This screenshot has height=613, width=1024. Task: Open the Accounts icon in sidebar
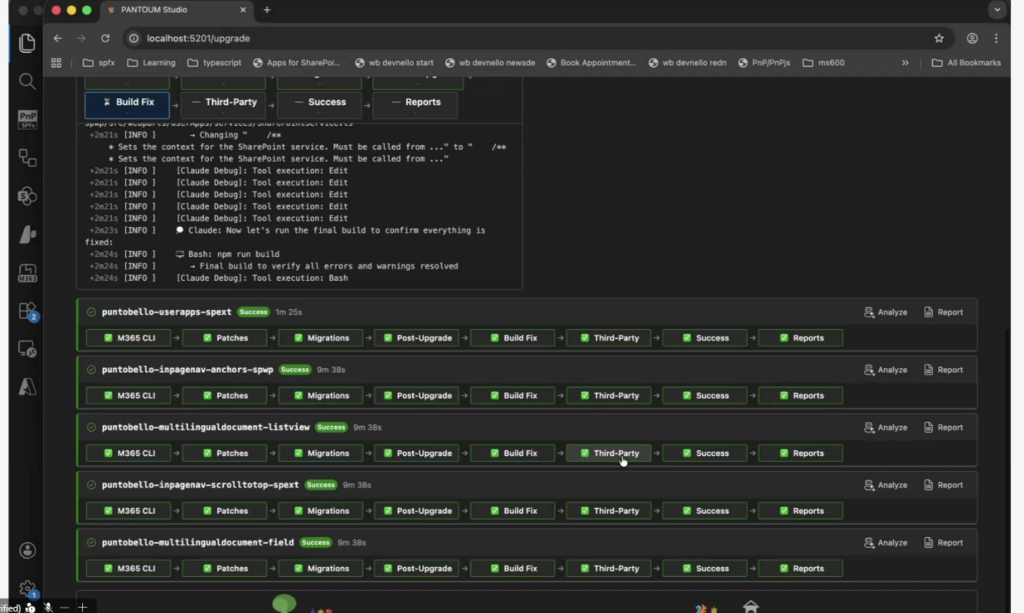click(x=27, y=550)
